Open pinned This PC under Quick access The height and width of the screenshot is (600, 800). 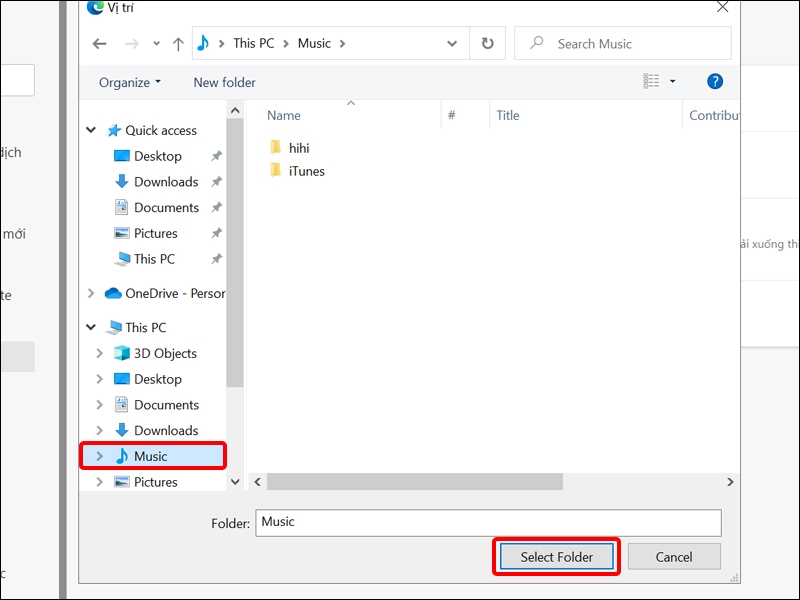tap(154, 259)
